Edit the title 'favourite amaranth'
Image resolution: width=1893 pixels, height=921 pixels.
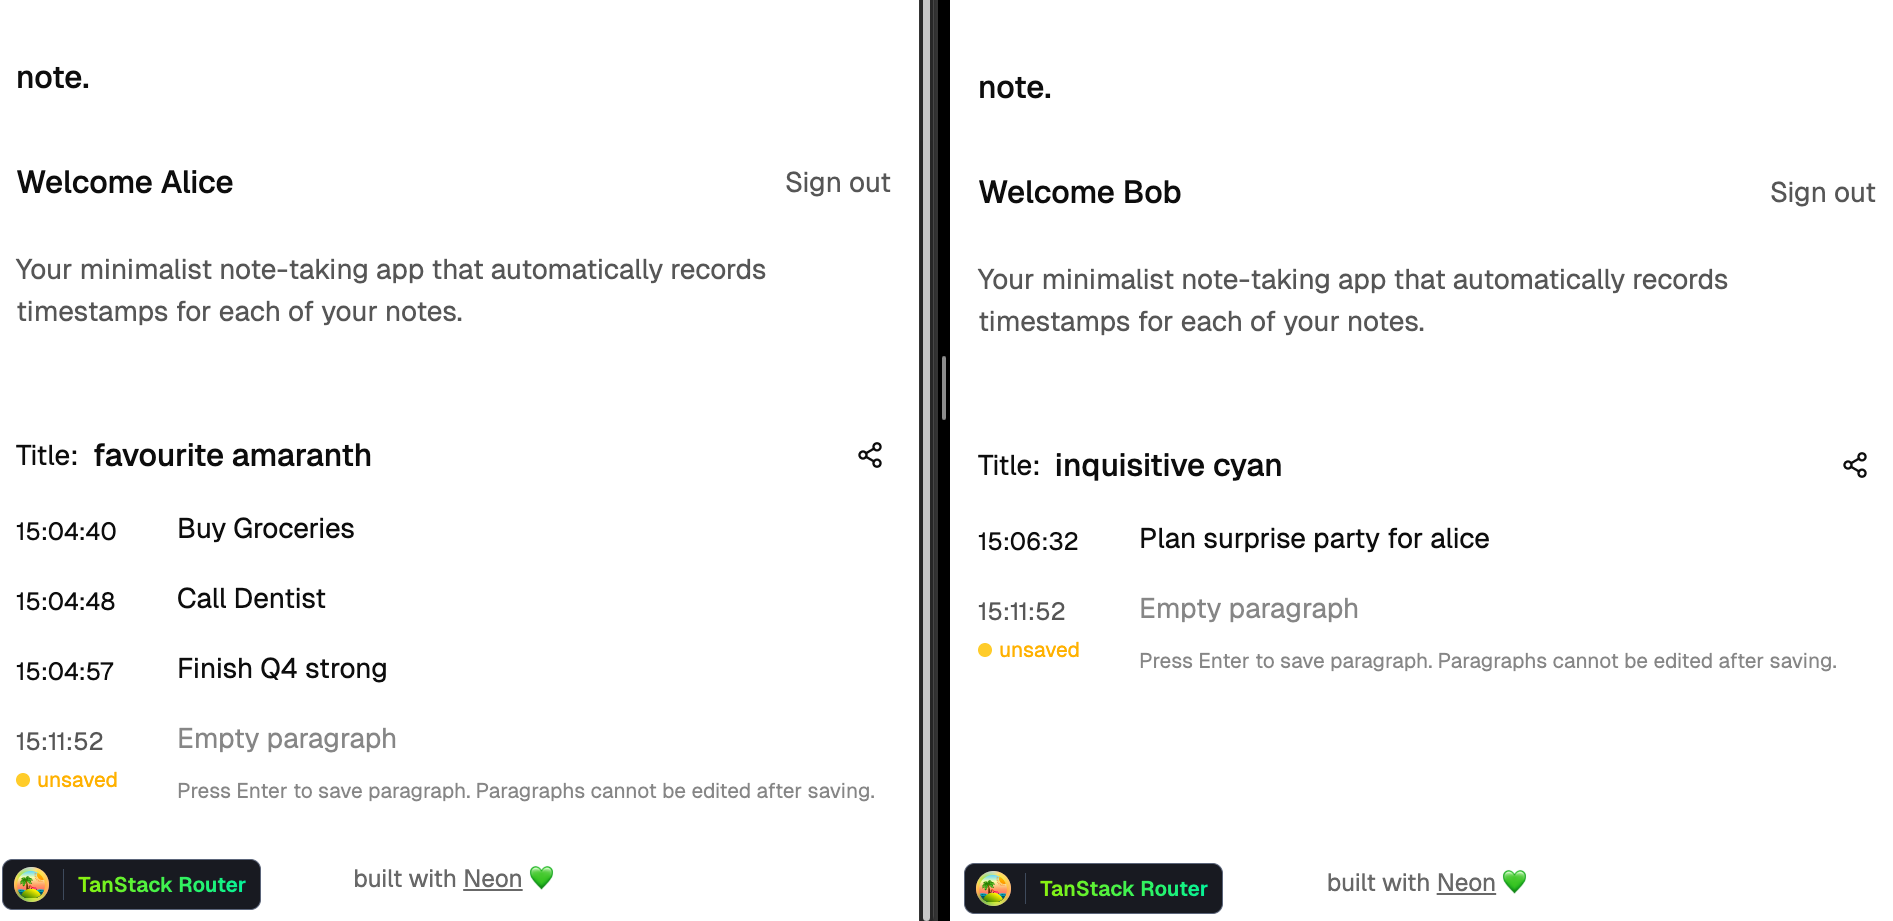[x=232, y=456]
